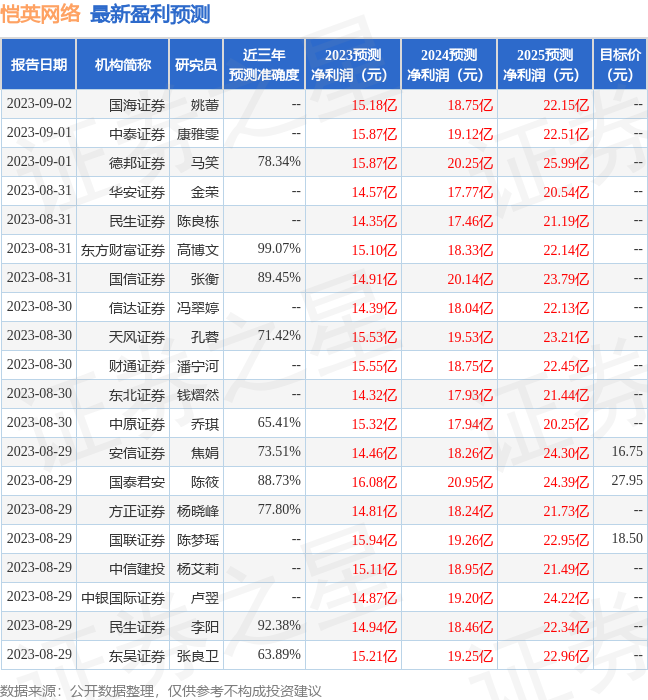Click report date 2023-09-02
Viewport: 648px width, 700px height.
[39, 104]
